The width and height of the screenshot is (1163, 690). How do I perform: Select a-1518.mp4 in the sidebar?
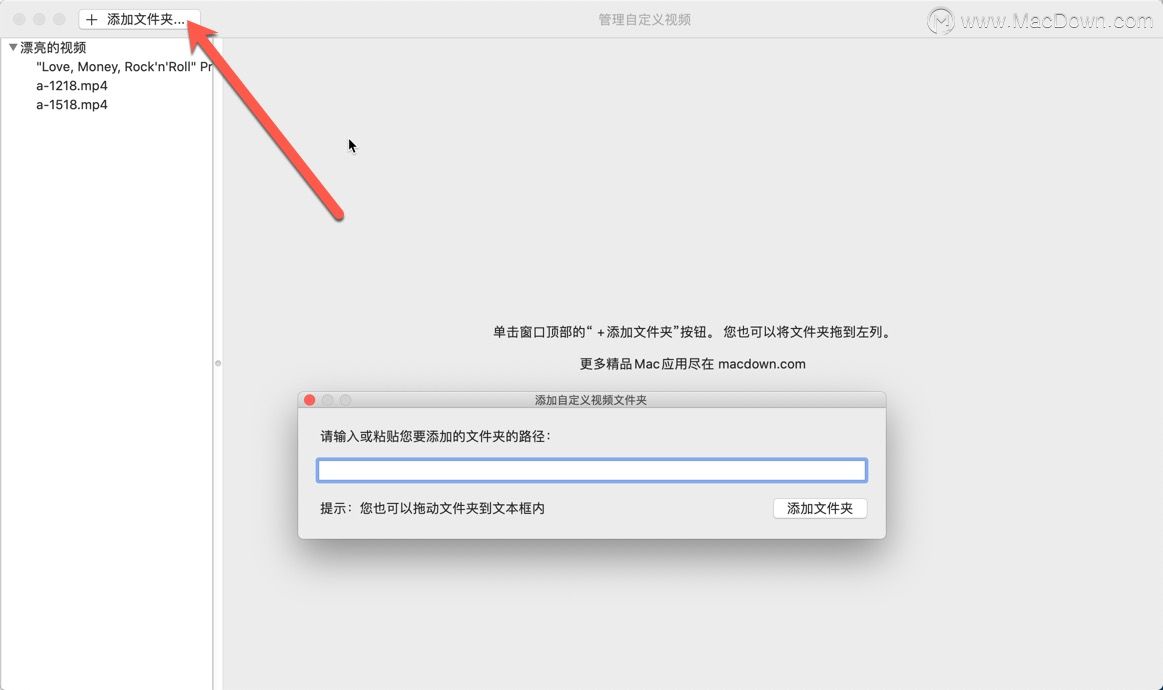(x=72, y=105)
